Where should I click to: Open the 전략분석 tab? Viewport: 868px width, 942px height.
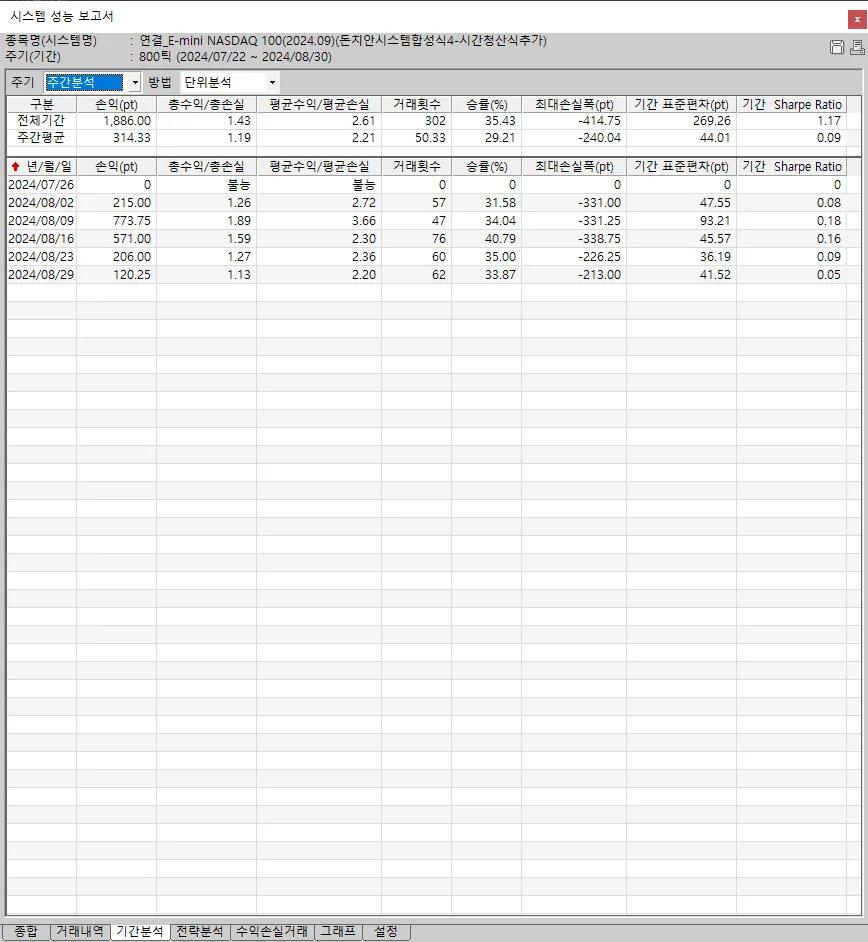point(199,932)
